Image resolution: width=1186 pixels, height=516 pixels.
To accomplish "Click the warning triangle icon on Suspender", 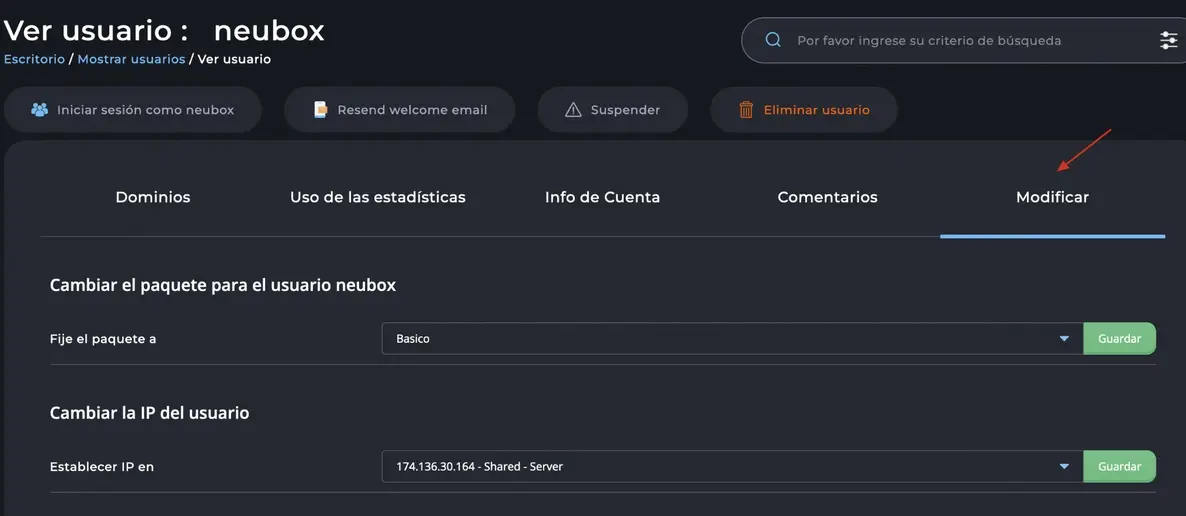I will tap(573, 110).
